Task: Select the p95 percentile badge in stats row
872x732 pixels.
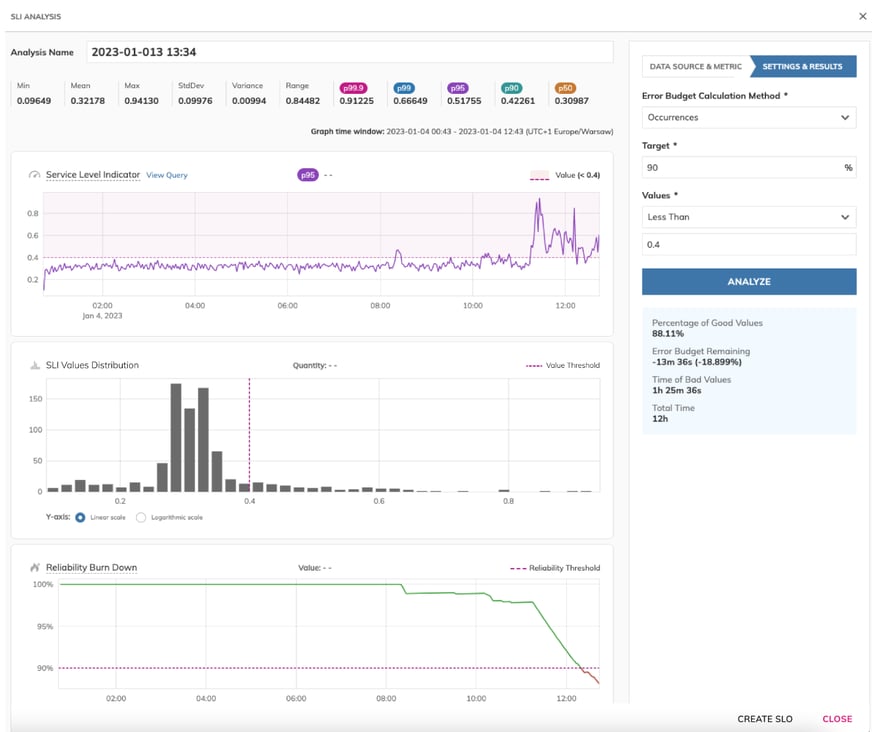Action: coord(458,88)
